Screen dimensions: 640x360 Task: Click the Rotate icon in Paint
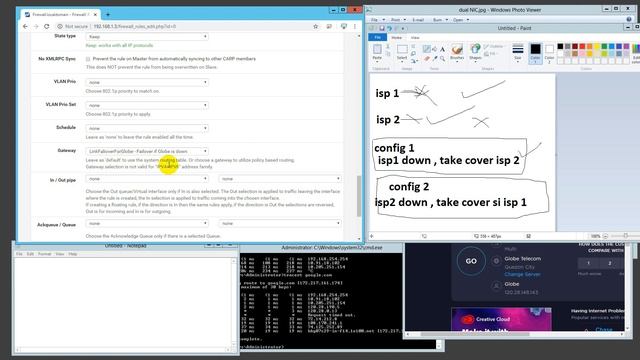[414, 61]
